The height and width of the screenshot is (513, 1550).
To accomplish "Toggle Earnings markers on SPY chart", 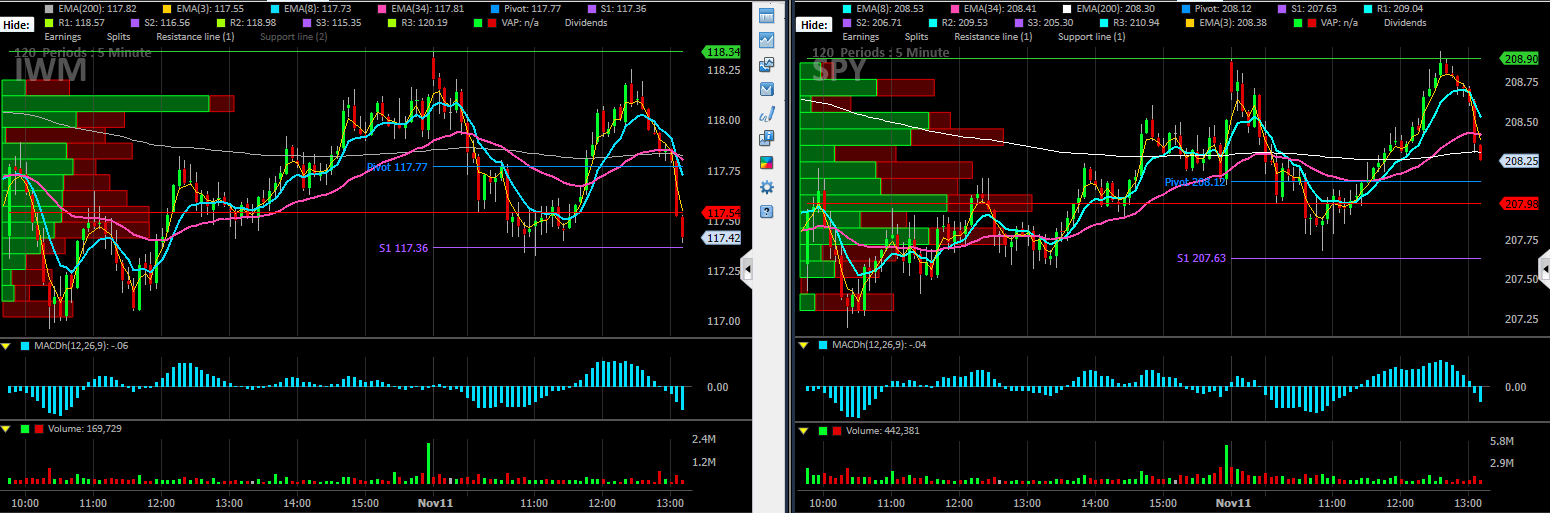I will point(861,36).
